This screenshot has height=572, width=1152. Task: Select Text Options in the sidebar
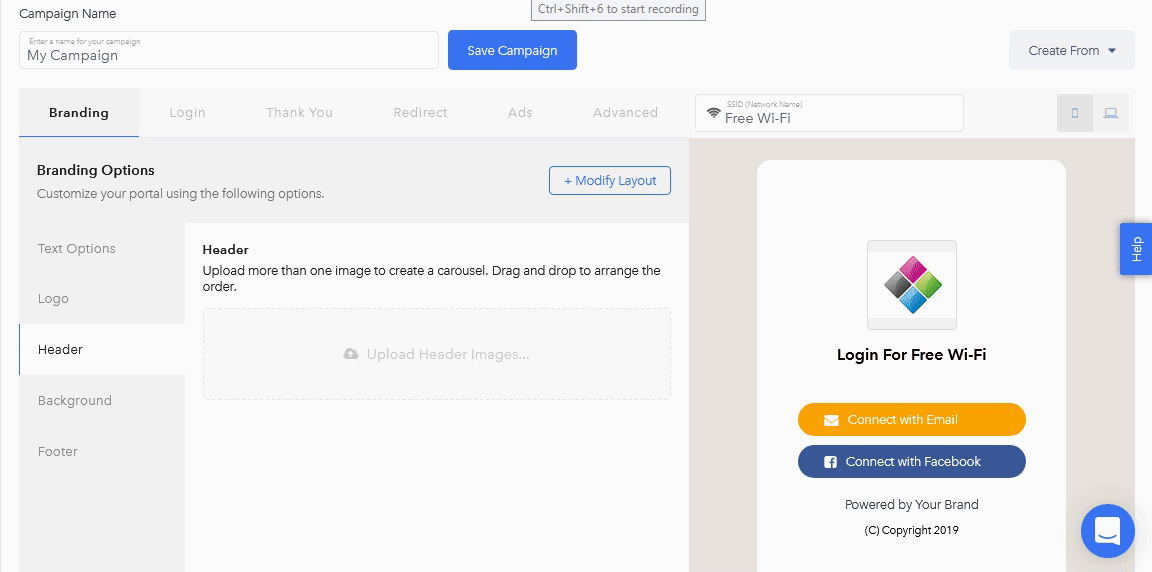(102, 248)
